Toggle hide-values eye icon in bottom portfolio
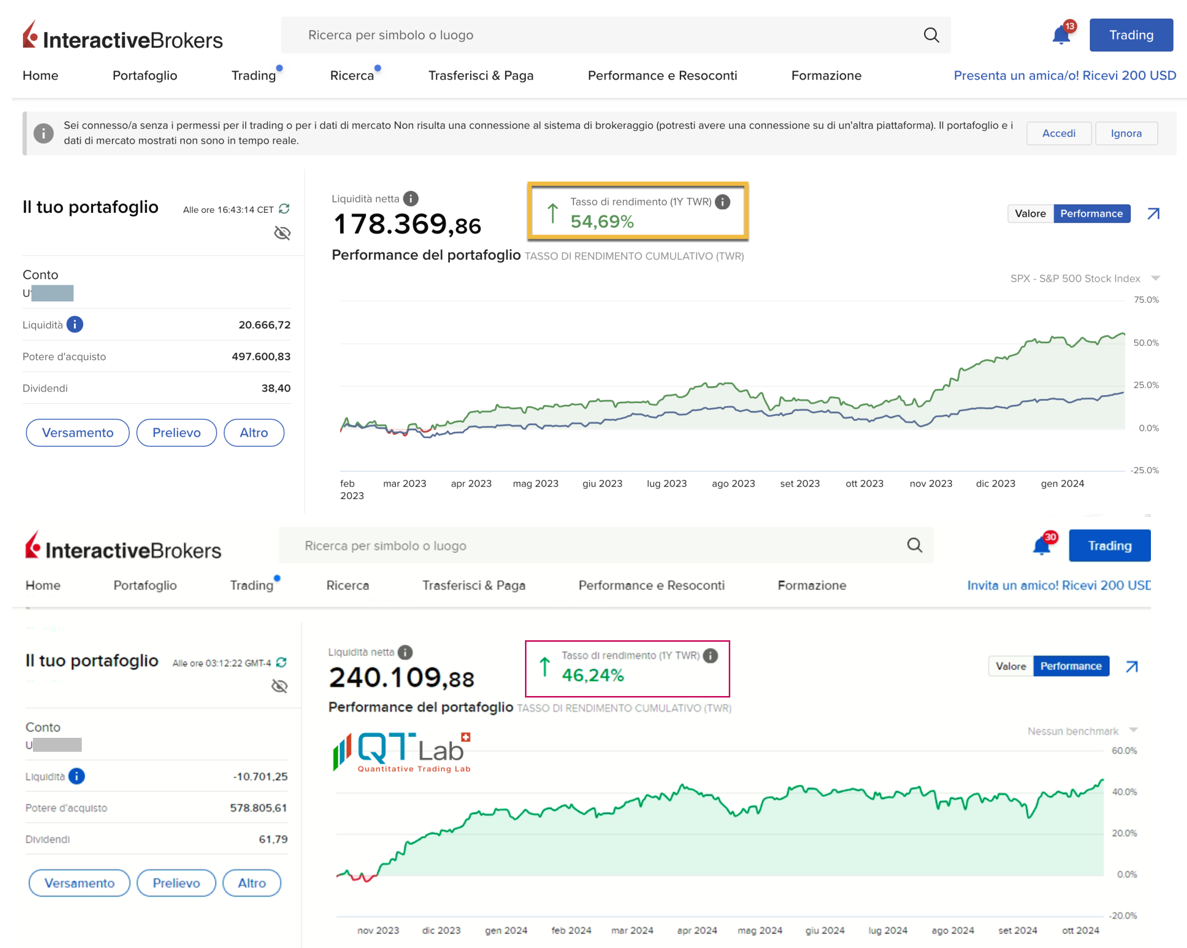Screen dimensions: 1187x948 [280, 687]
